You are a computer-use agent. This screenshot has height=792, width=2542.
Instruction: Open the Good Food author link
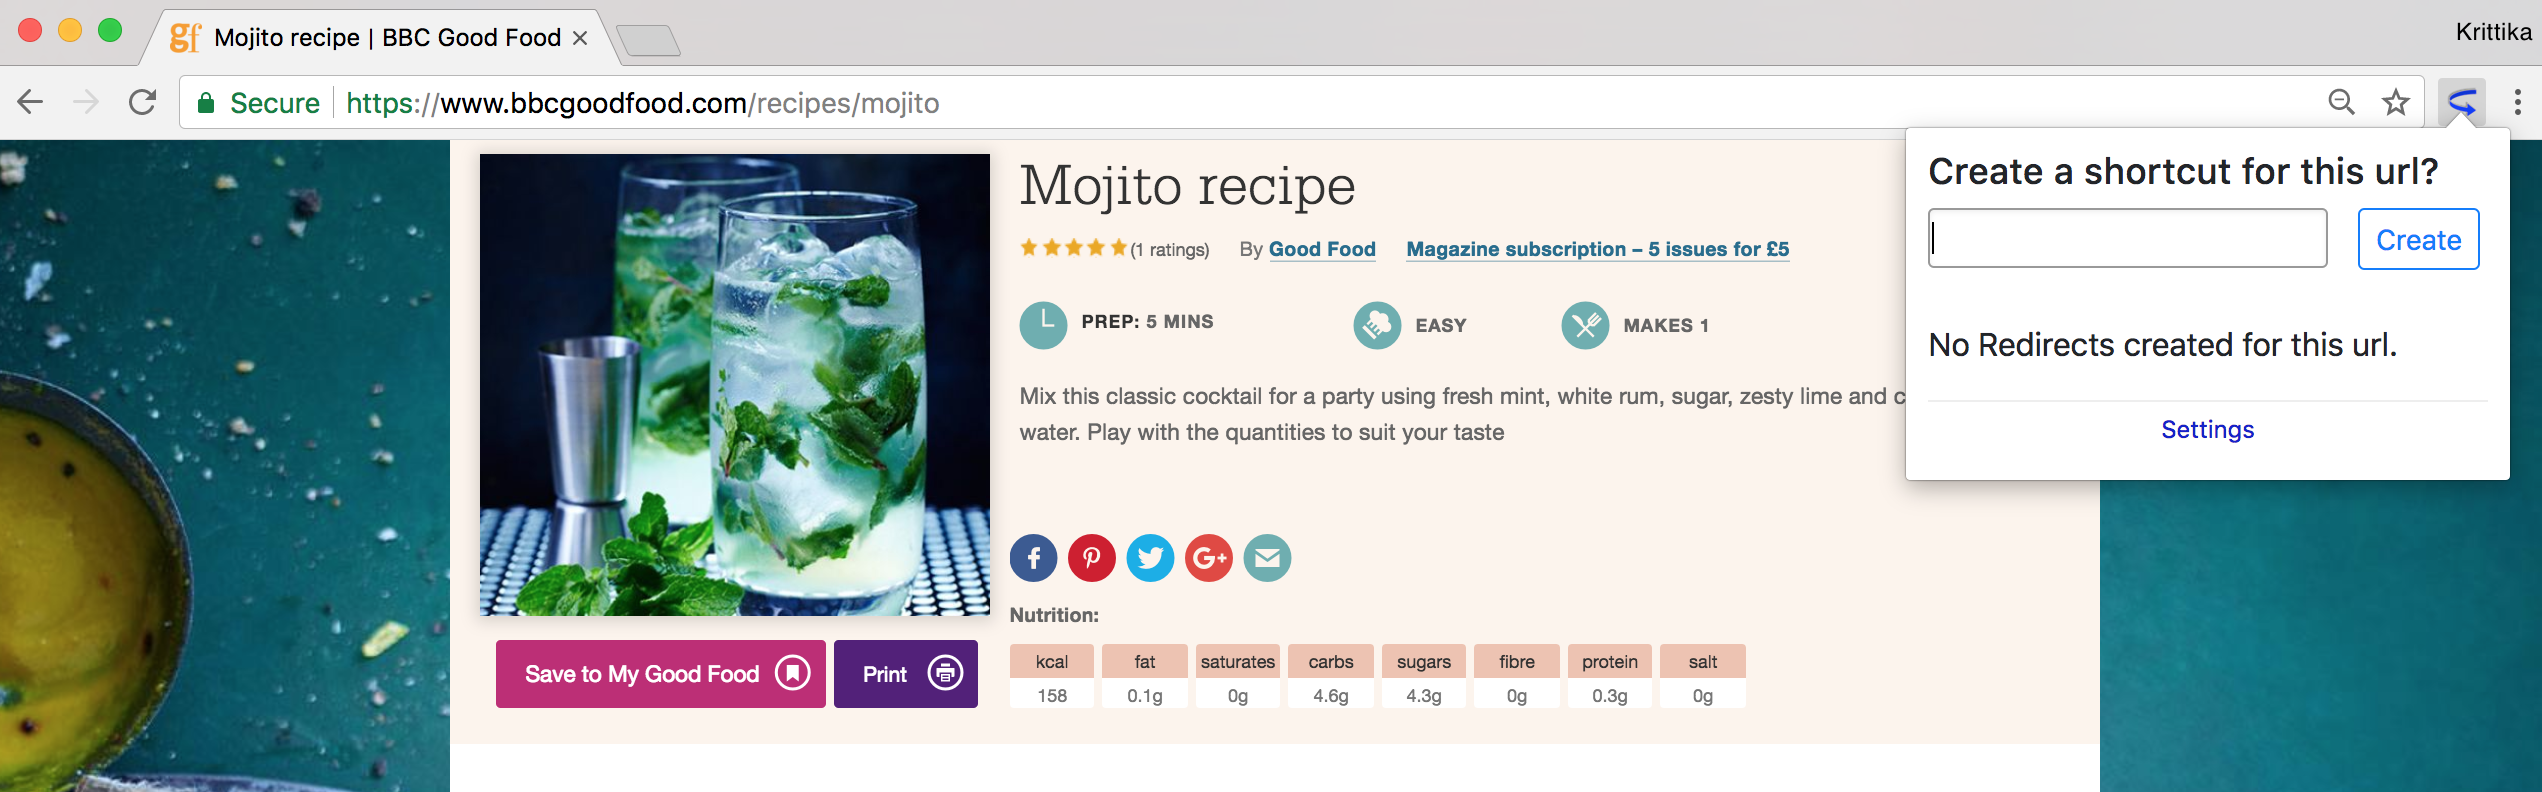[x=1322, y=250]
